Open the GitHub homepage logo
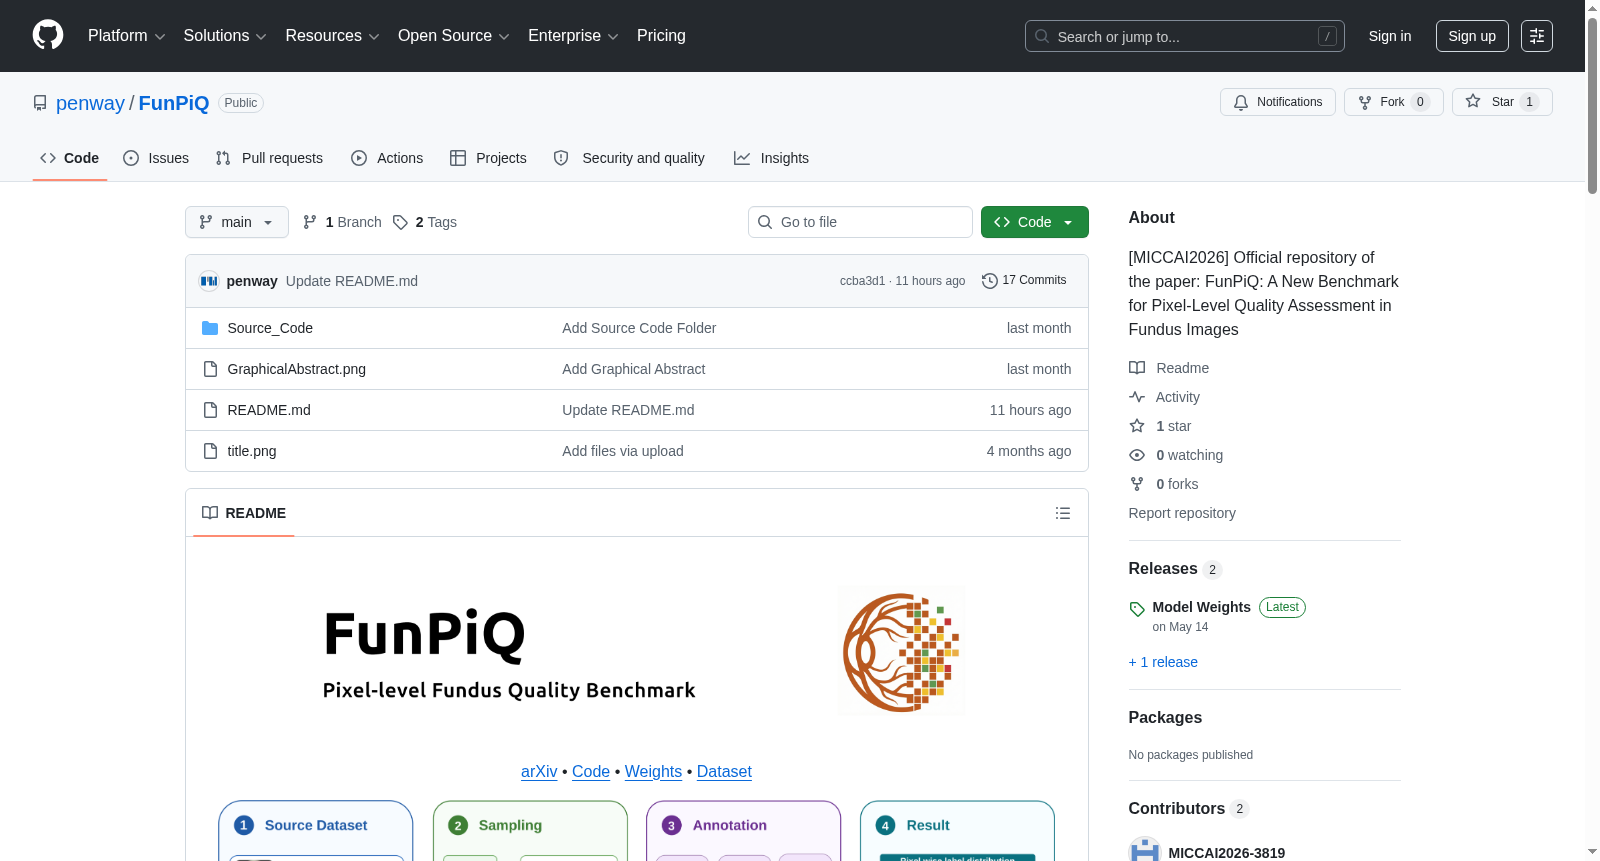This screenshot has width=1600, height=861. coord(48,35)
